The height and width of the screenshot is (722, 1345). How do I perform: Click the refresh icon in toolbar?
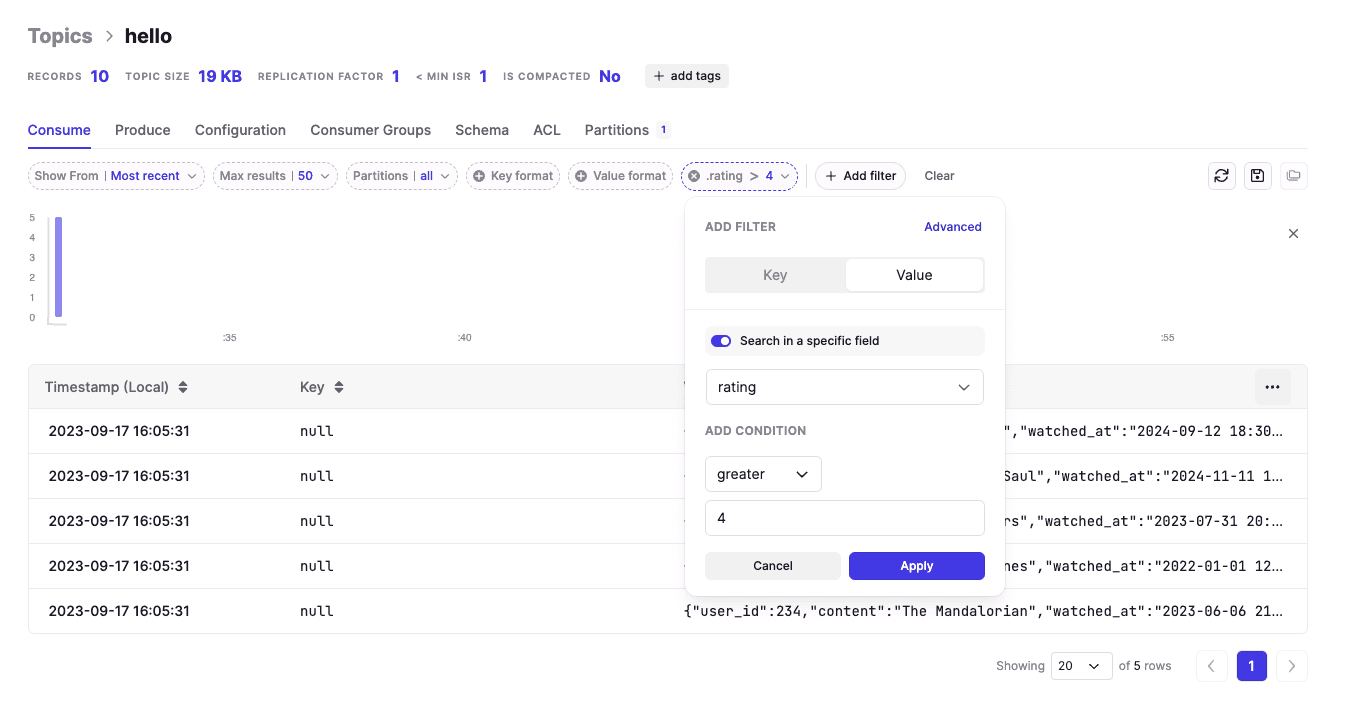pyautogui.click(x=1221, y=176)
